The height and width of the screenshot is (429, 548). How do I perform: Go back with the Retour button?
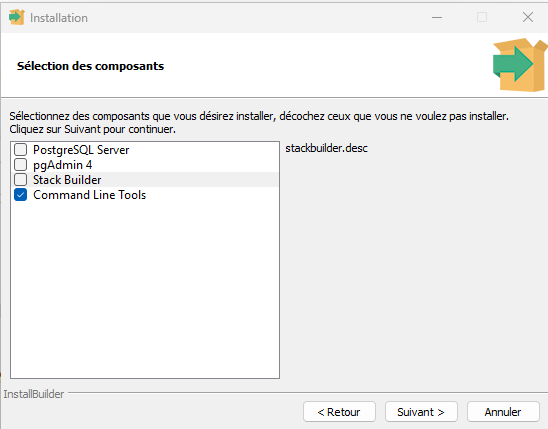tap(339, 412)
